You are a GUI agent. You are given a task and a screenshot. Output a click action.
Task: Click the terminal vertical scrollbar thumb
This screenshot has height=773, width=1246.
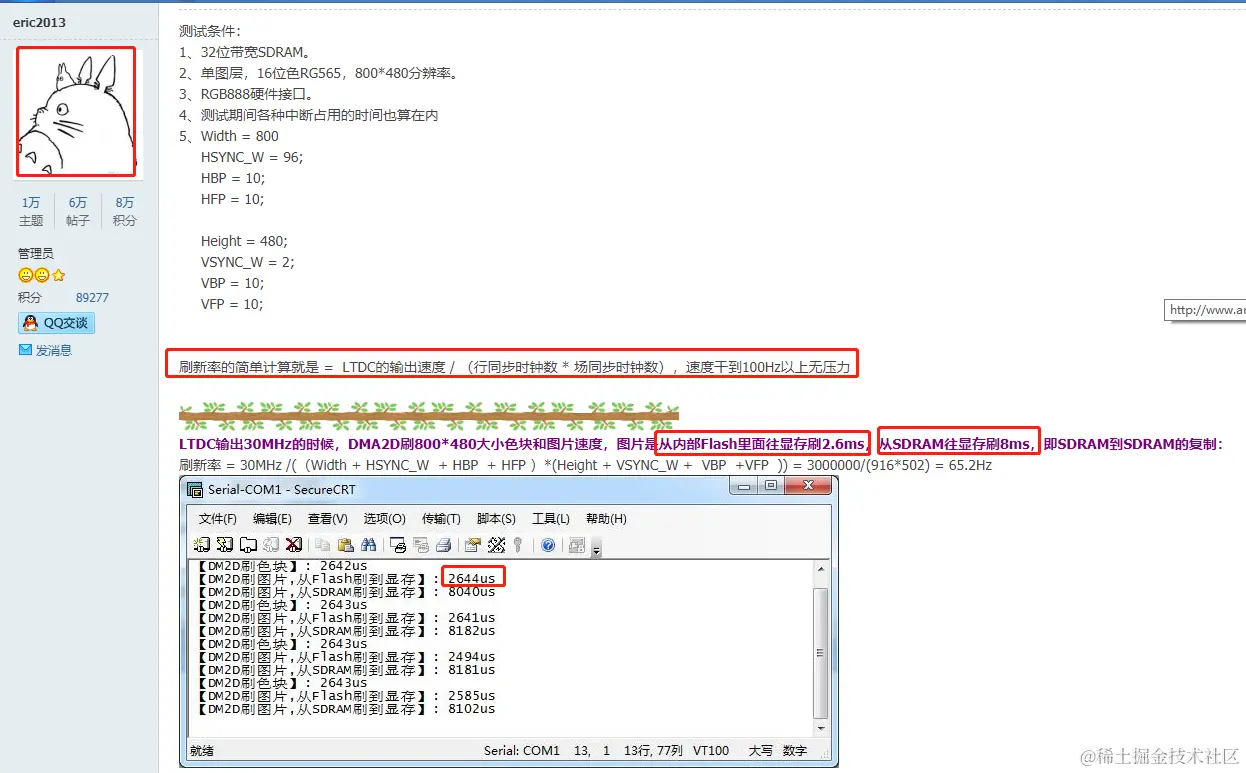pyautogui.click(x=821, y=652)
